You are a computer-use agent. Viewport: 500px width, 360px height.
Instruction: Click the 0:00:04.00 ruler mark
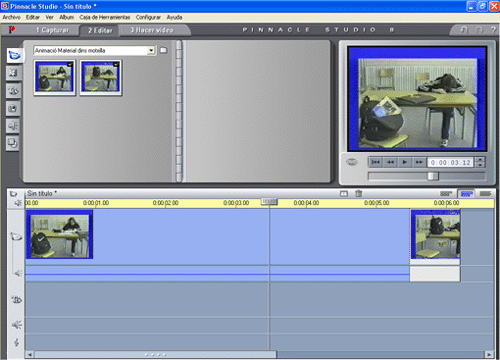click(306, 203)
